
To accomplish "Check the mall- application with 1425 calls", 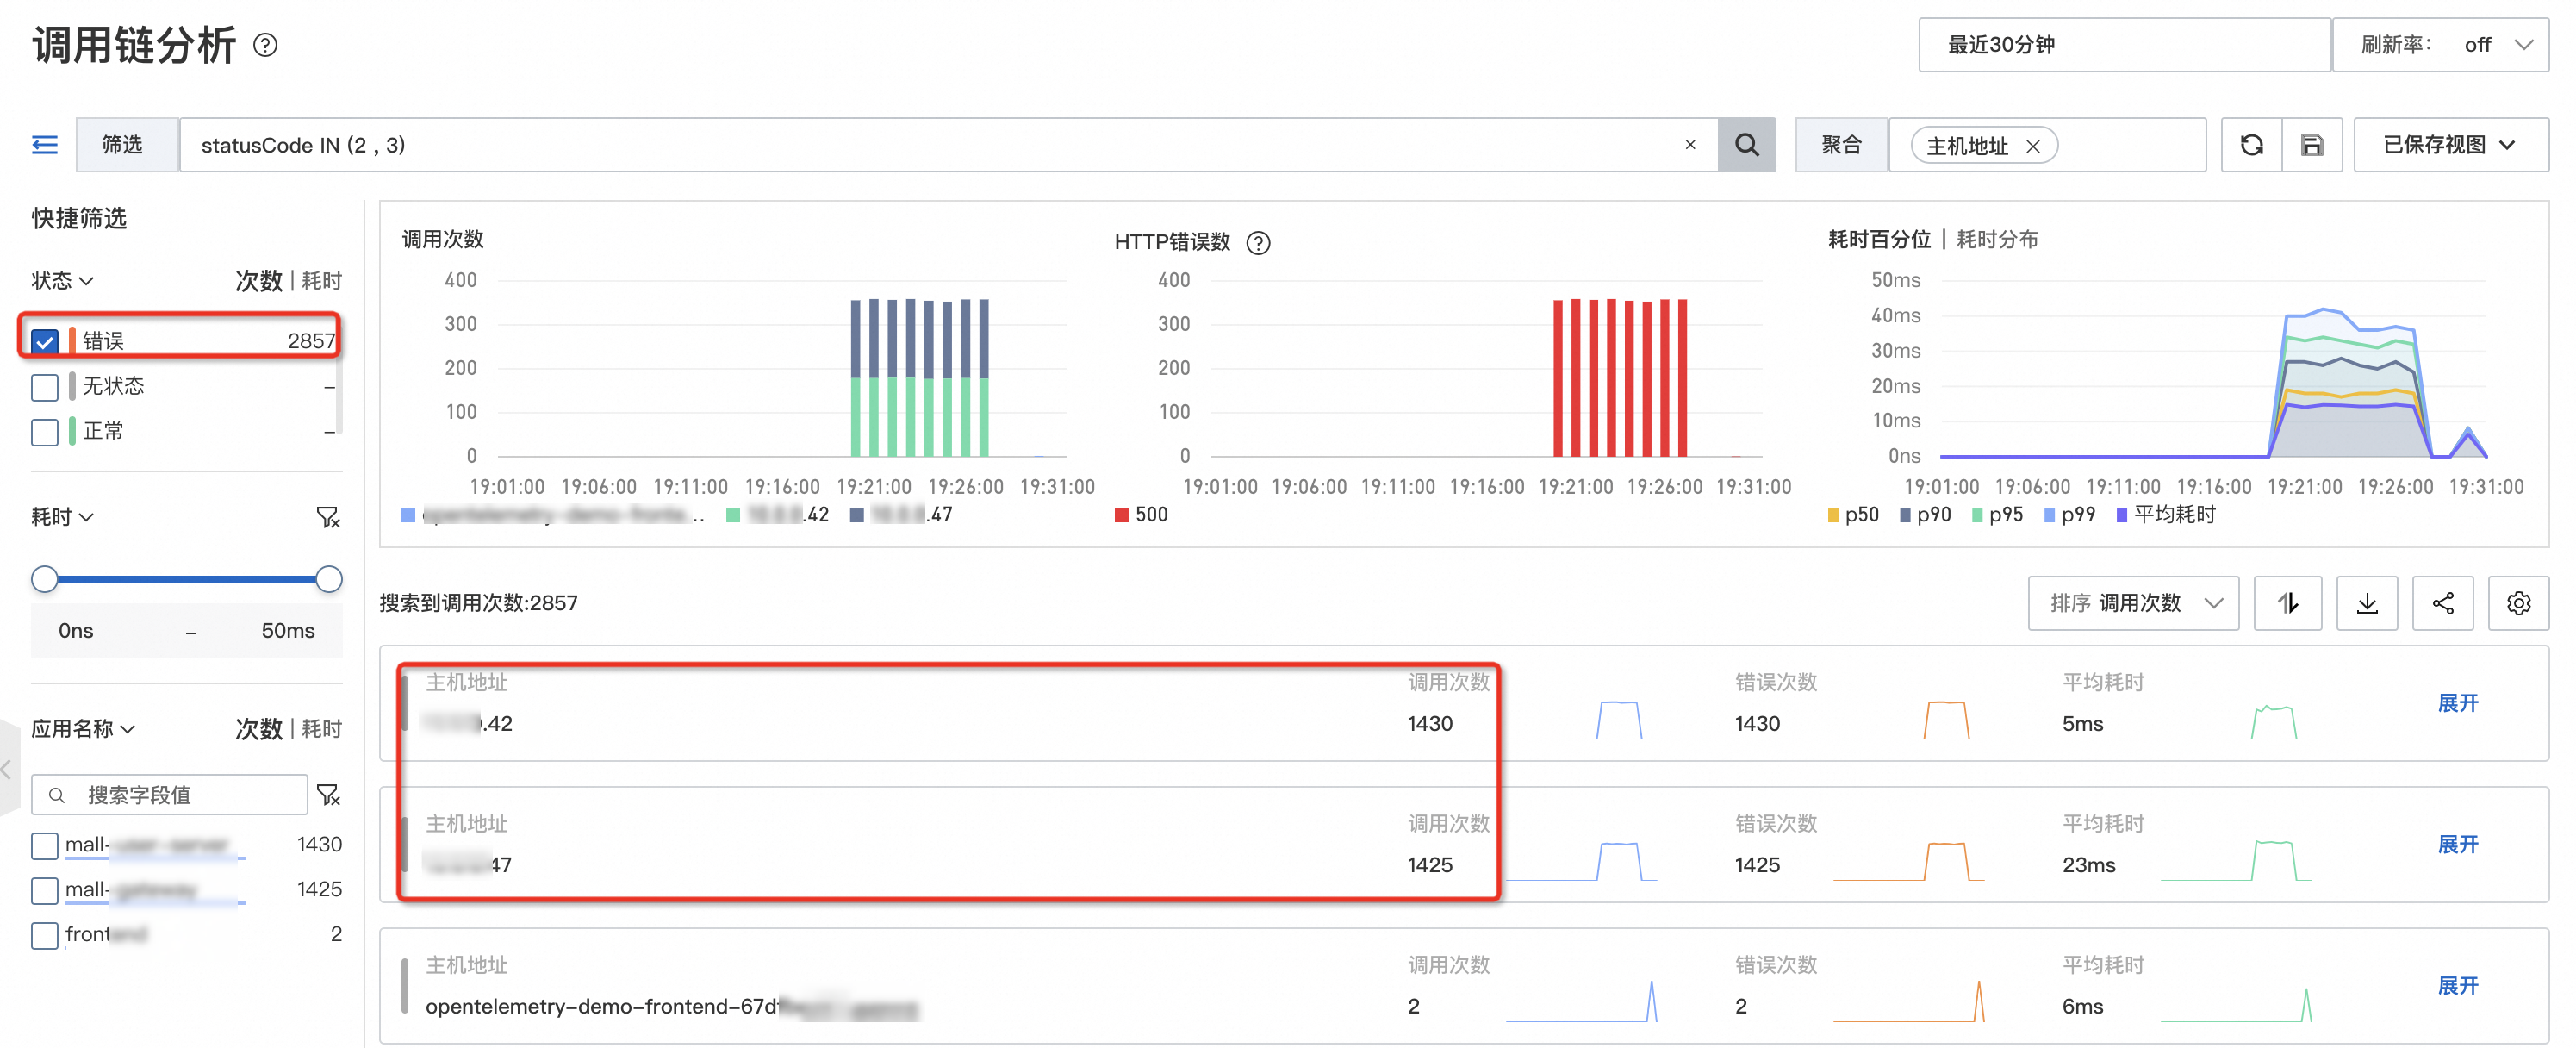I will [x=45, y=889].
